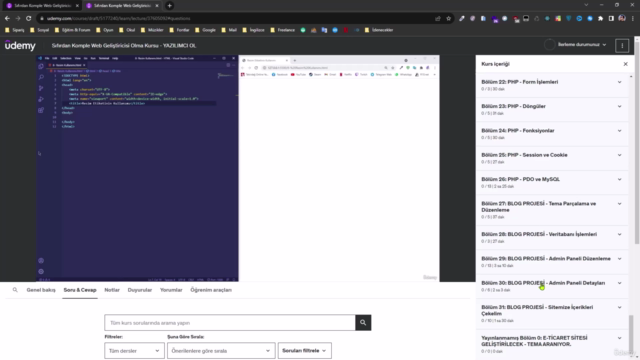Screen dimensions: 640x360
Task: Switch to the first browser tab
Action: coord(41,6)
